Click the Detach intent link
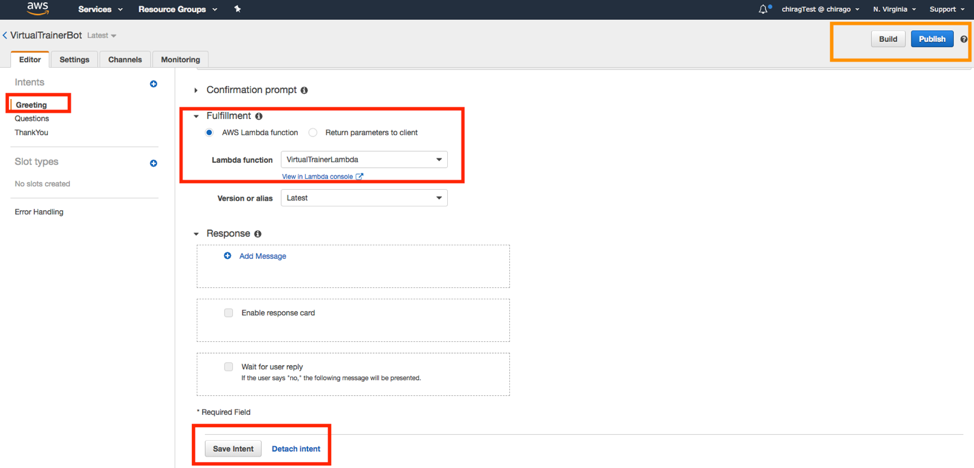 296,449
